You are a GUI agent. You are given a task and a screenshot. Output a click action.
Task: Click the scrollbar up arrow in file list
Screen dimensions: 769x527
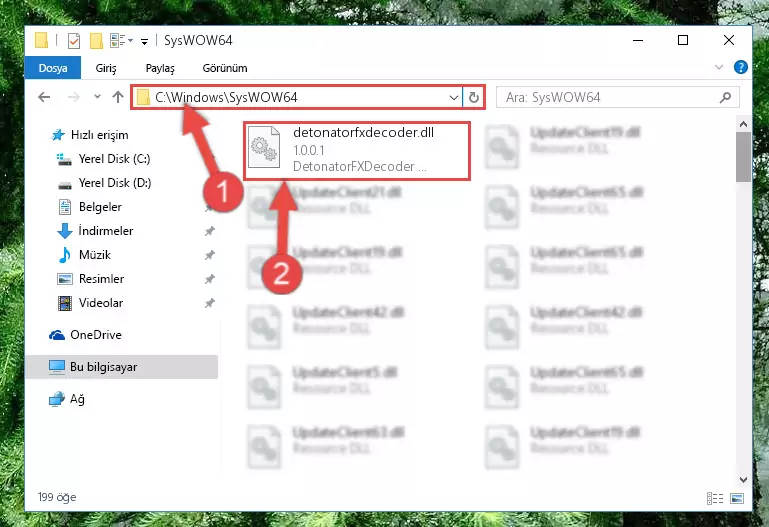coord(743,125)
